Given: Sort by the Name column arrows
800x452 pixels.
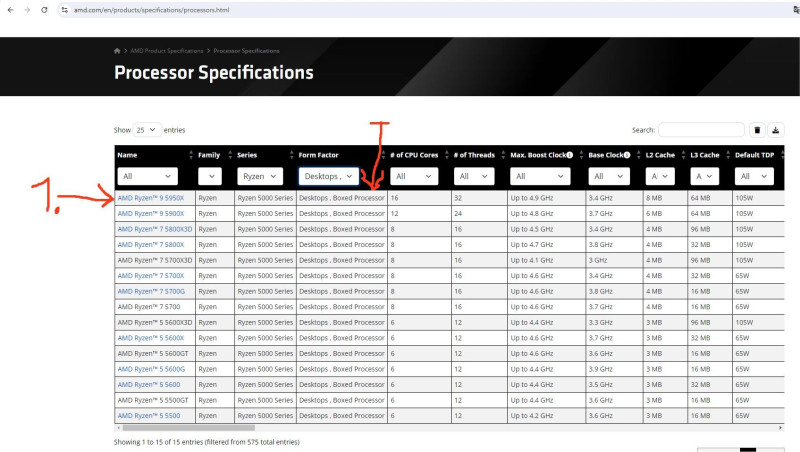Looking at the screenshot, I should pyautogui.click(x=191, y=155).
